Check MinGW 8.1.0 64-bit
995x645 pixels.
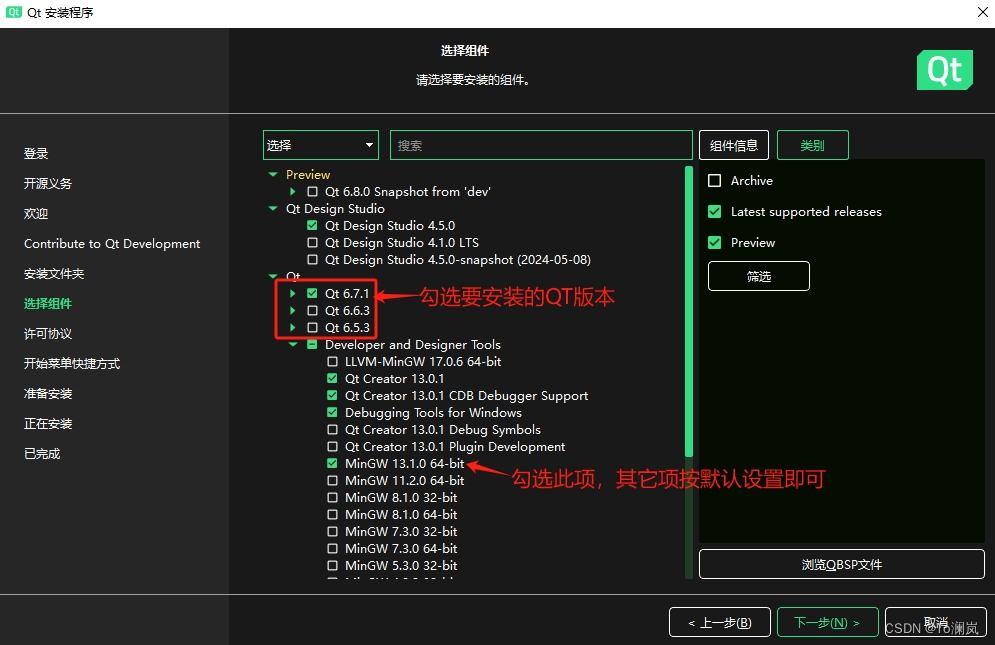(332, 514)
